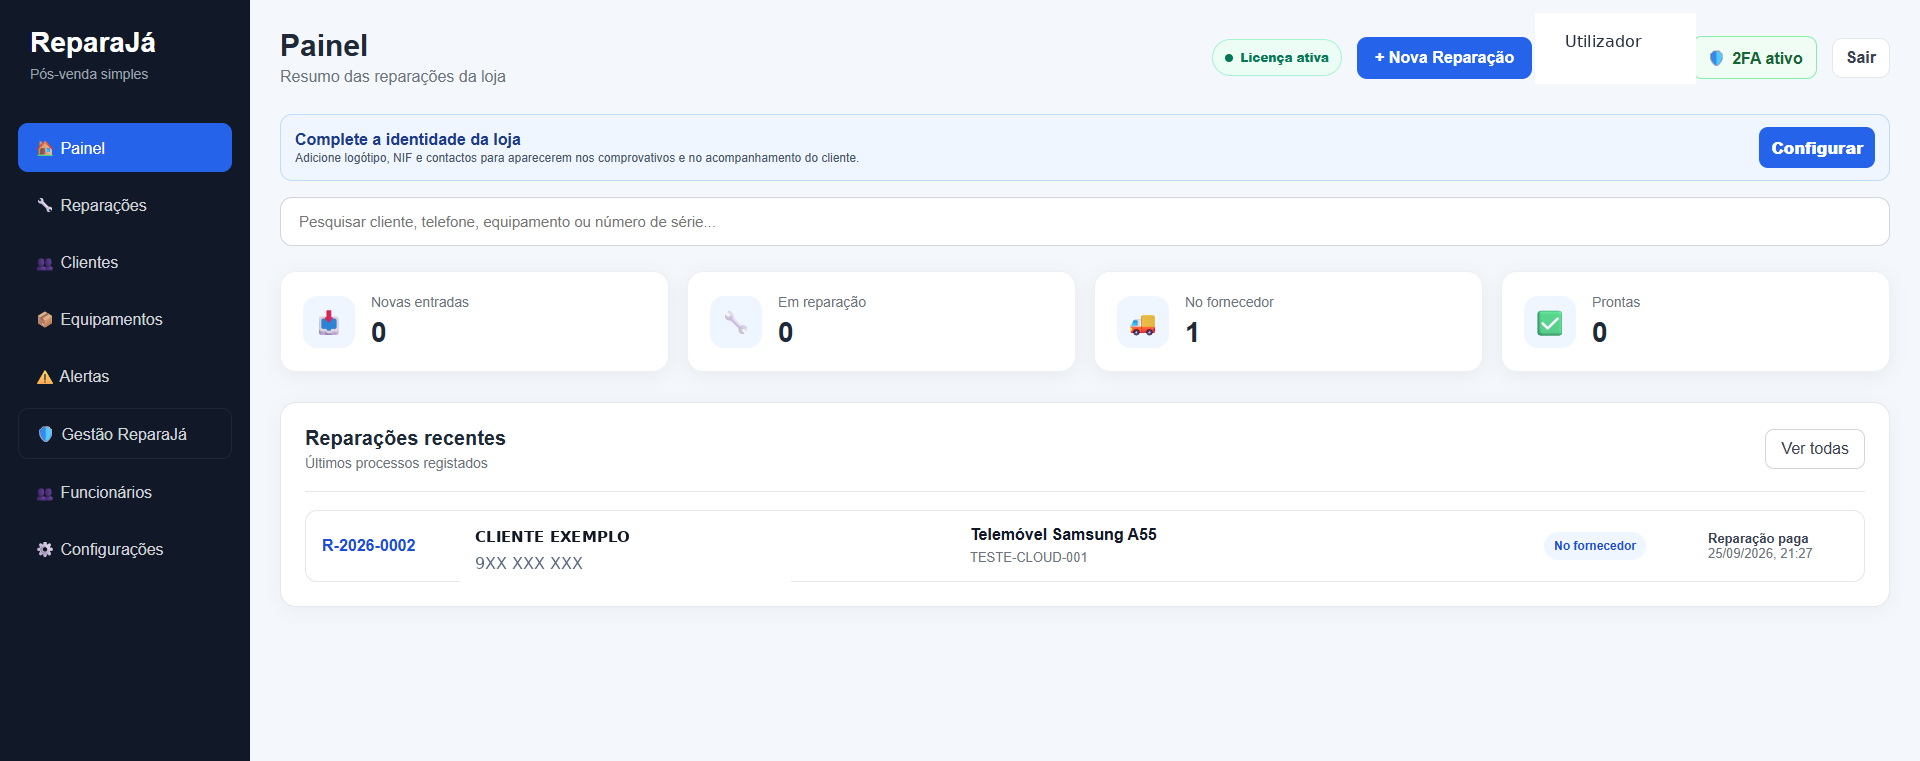Click the people icon beside Clientes
1920x761 pixels.
[45, 263]
